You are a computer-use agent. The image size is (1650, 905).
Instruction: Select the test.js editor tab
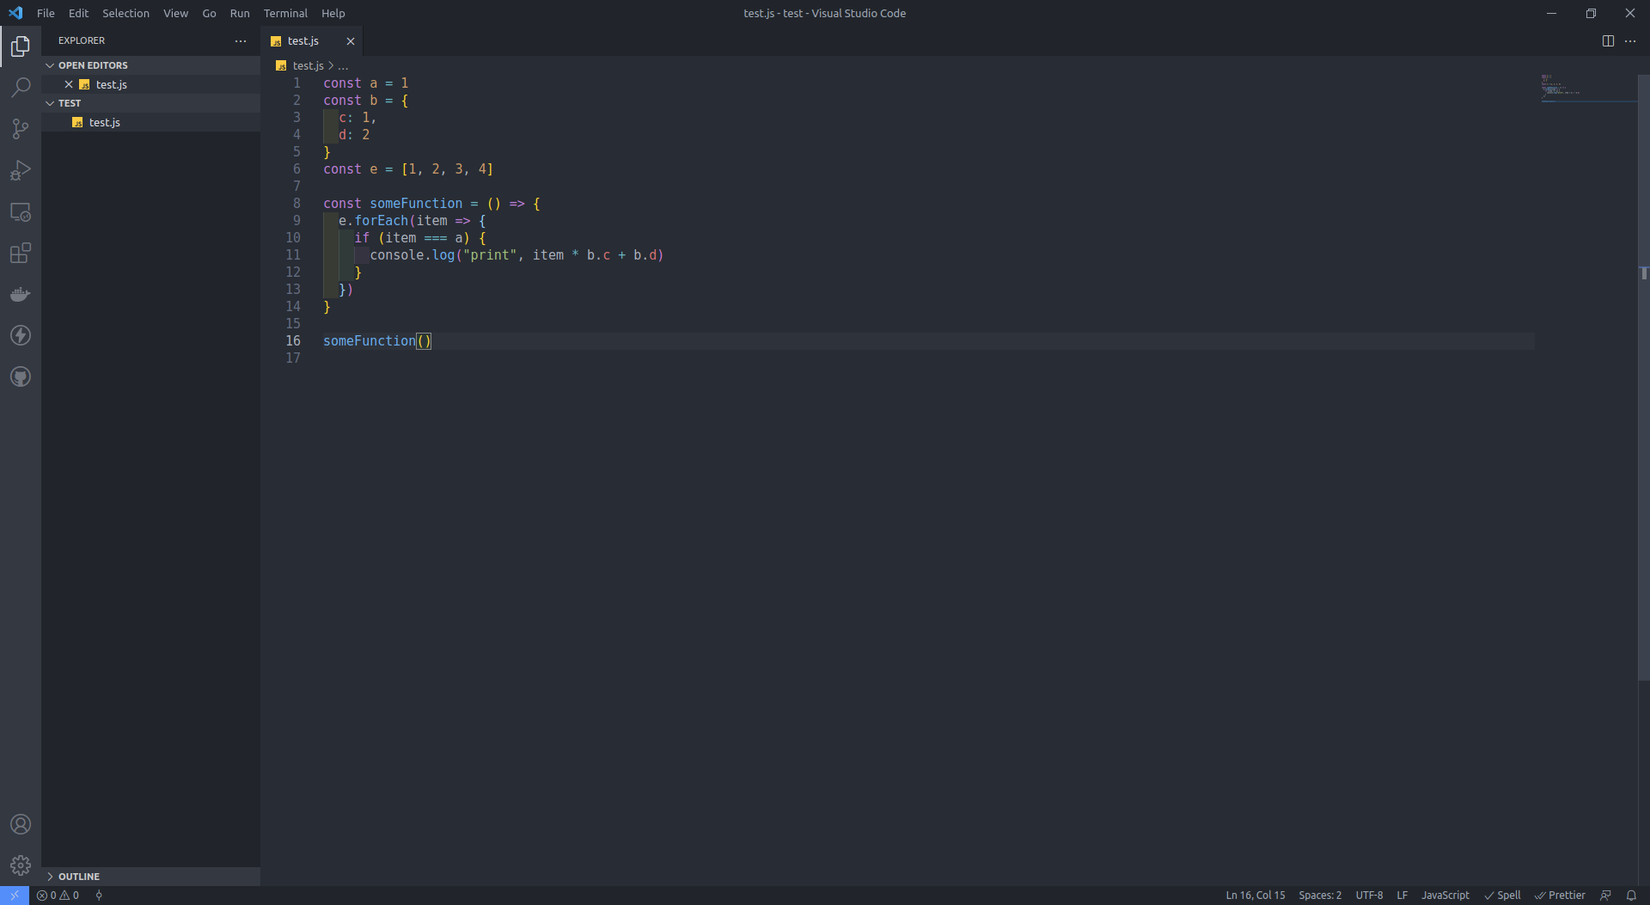coord(304,41)
